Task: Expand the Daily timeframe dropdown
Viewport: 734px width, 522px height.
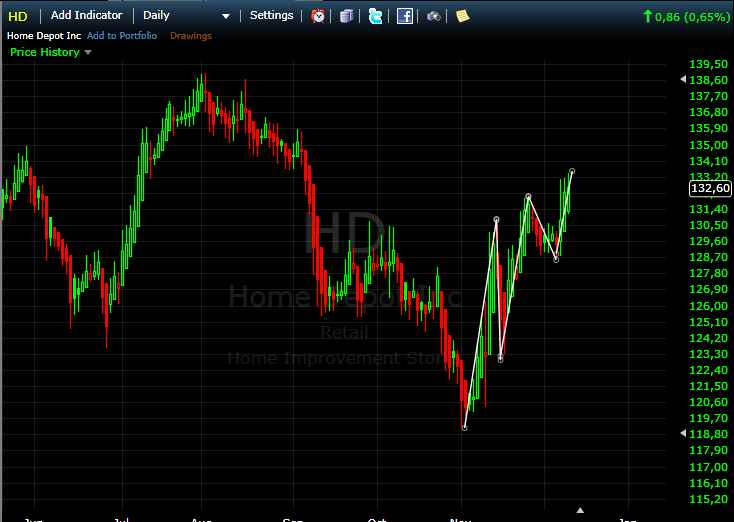Action: pyautogui.click(x=226, y=16)
